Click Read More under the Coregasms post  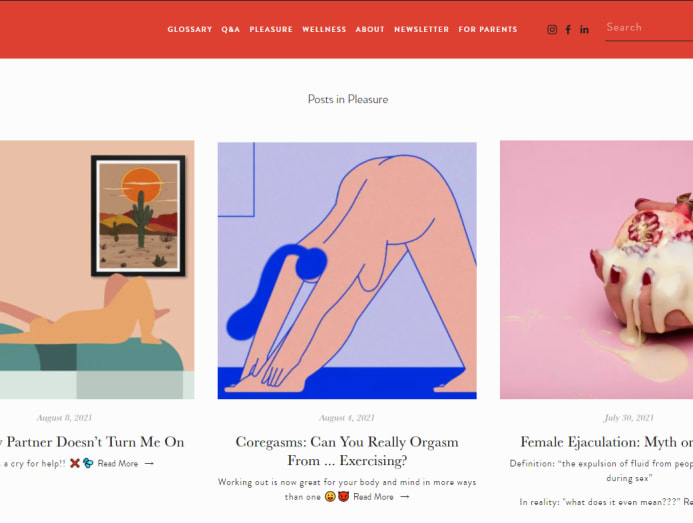tap(373, 497)
